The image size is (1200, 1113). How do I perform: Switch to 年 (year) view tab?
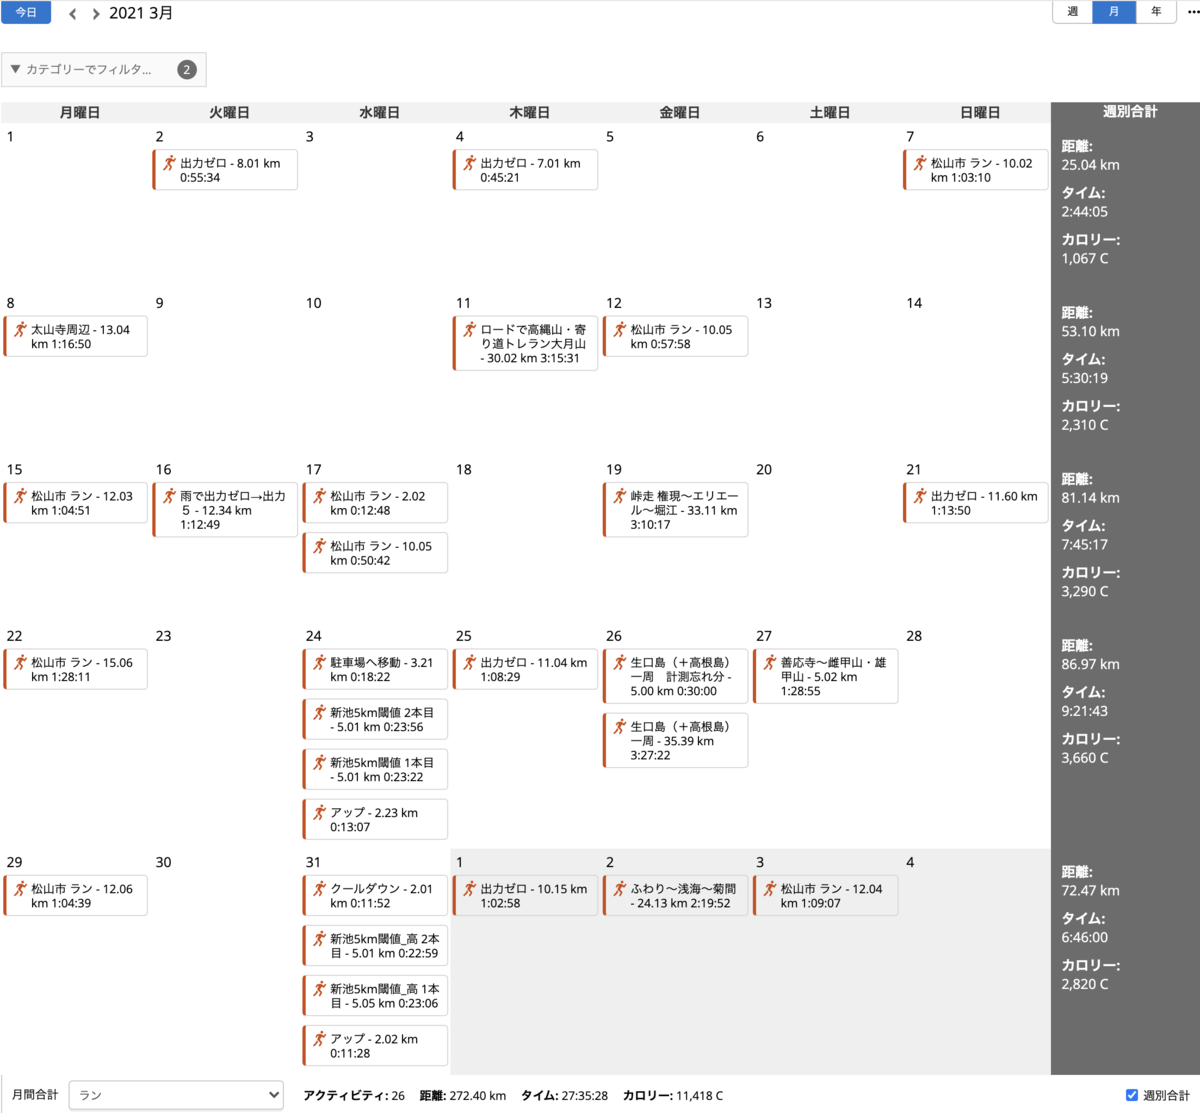pyautogui.click(x=1156, y=12)
